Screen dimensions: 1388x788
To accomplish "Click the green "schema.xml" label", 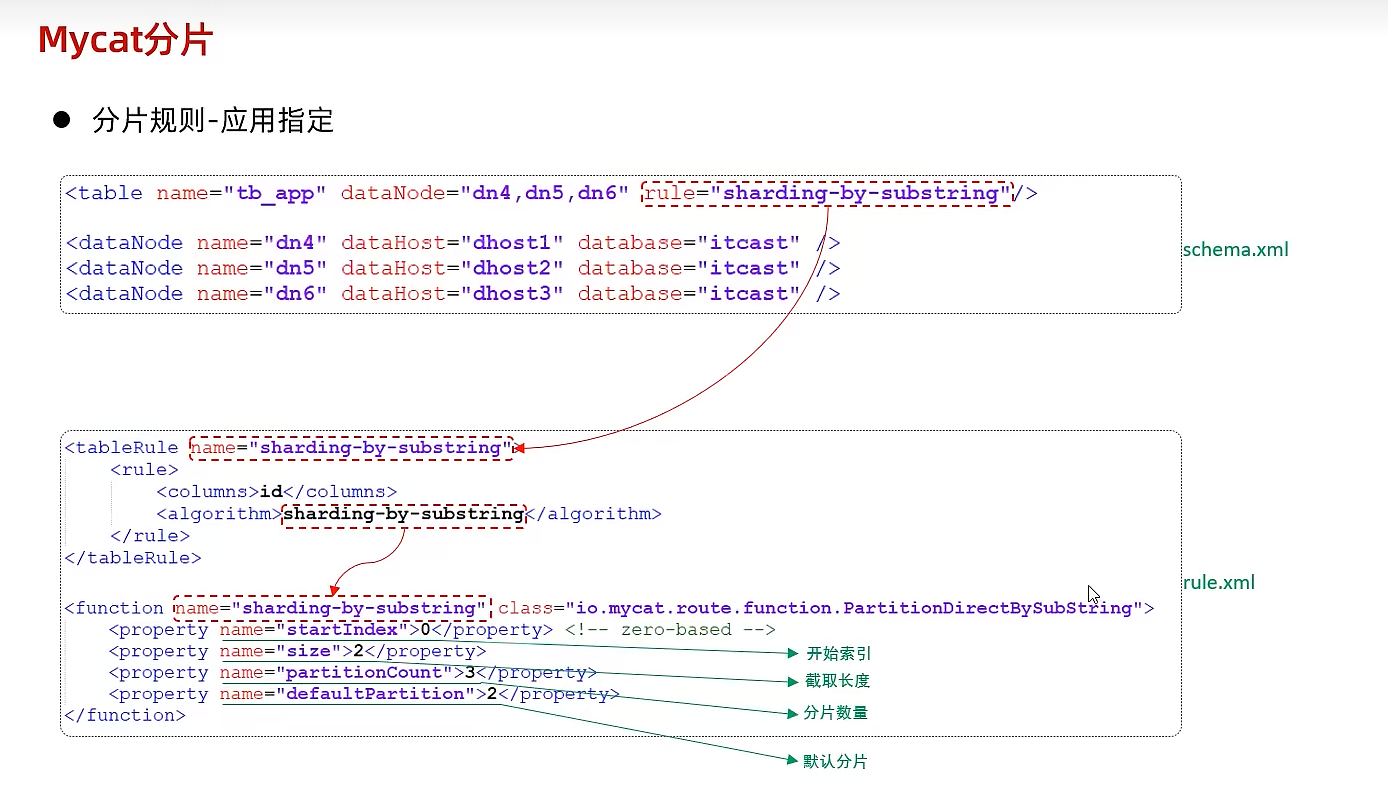I will click(x=1236, y=250).
